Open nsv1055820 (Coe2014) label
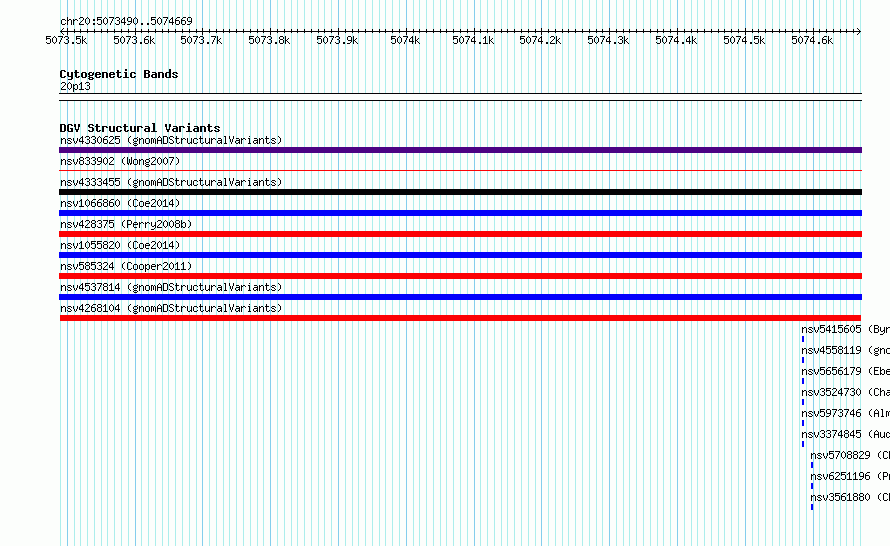The image size is (890, 546). (x=120, y=245)
